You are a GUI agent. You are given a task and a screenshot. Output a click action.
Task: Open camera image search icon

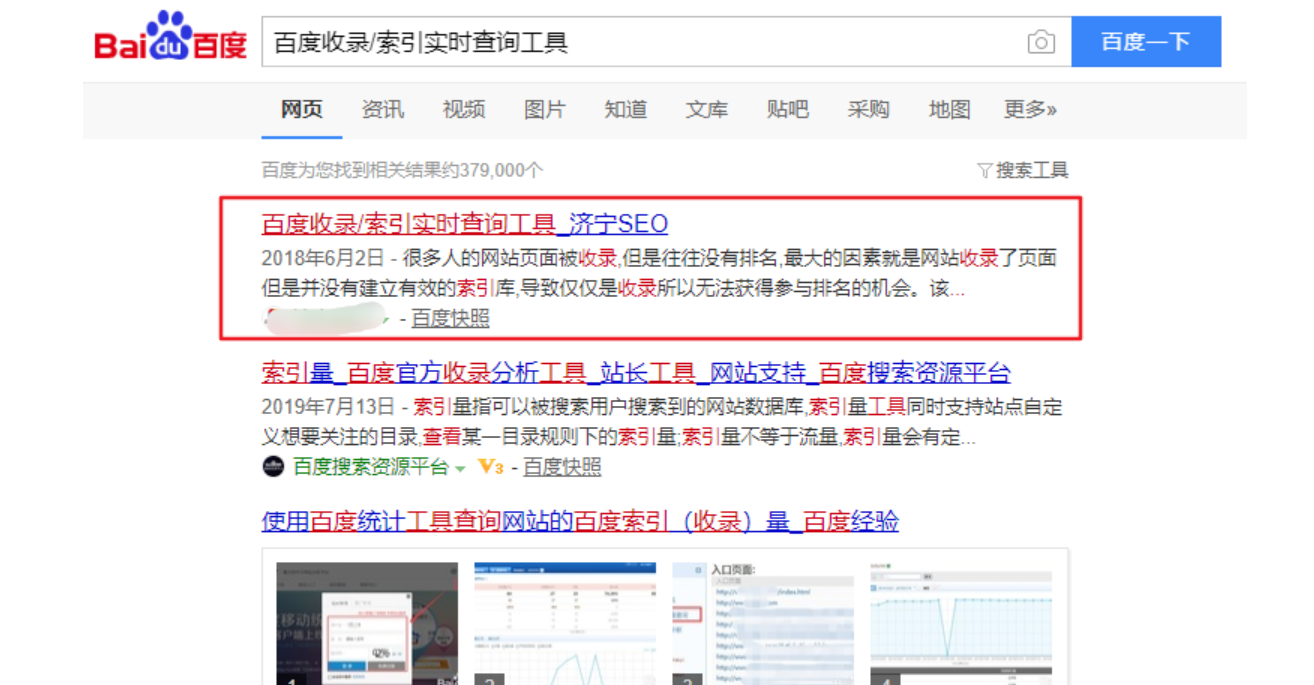(x=1041, y=42)
